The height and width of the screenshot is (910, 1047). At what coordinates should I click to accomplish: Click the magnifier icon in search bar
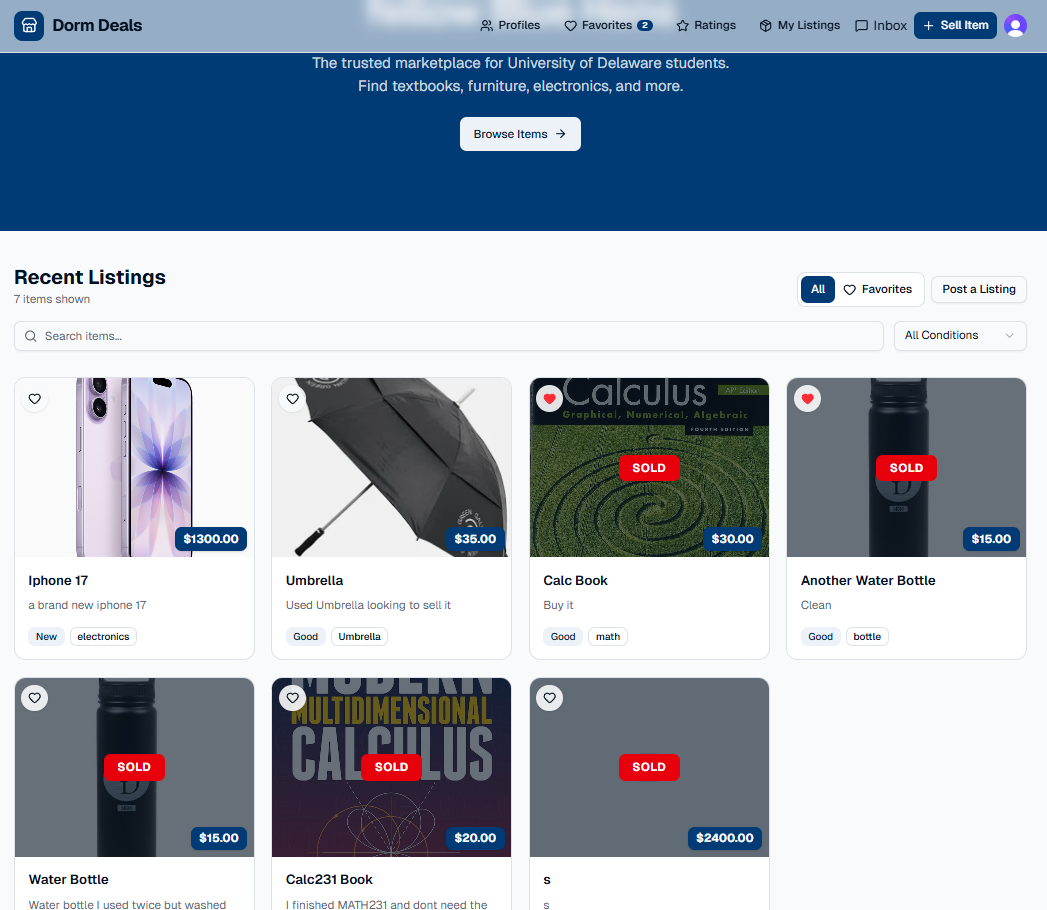point(31,336)
